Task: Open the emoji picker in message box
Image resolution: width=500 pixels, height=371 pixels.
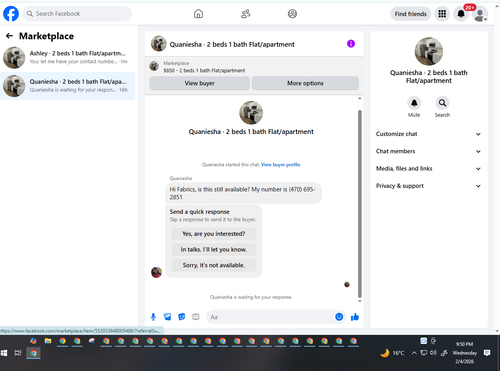Action: click(x=339, y=317)
